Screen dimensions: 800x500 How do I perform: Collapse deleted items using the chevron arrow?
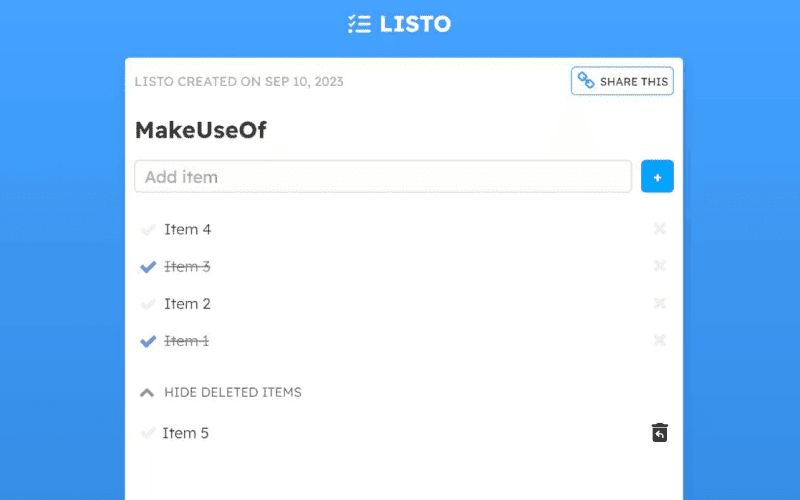(x=147, y=392)
